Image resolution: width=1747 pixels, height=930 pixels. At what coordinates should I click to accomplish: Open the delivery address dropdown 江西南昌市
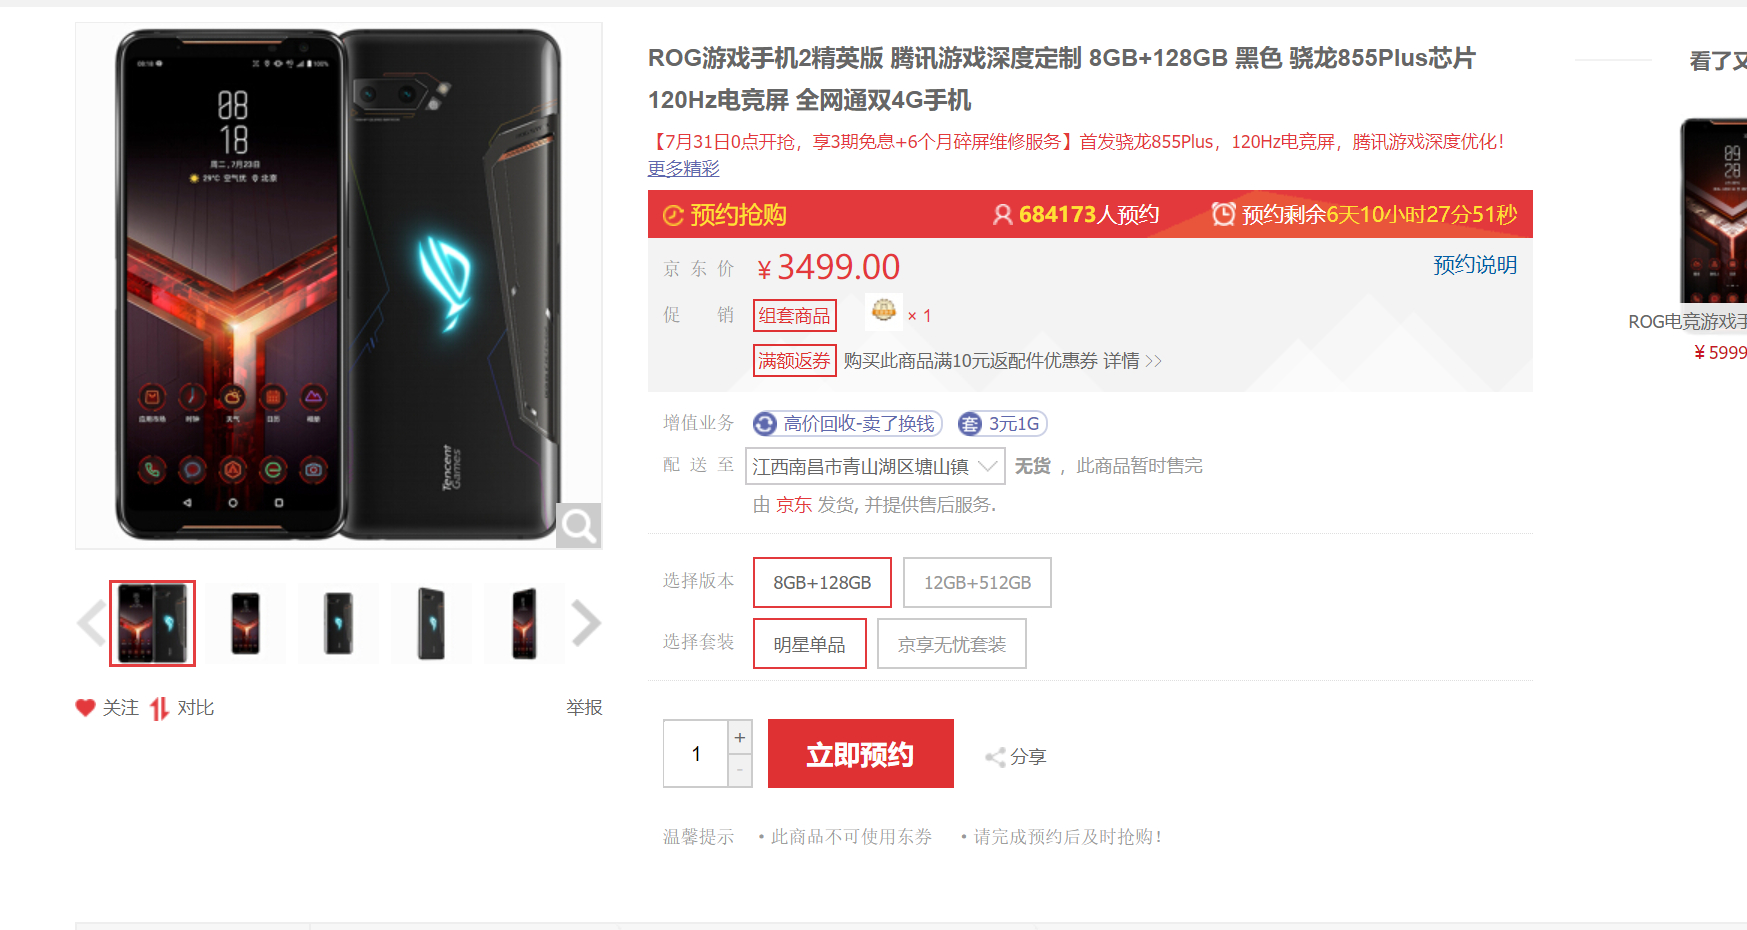click(875, 466)
